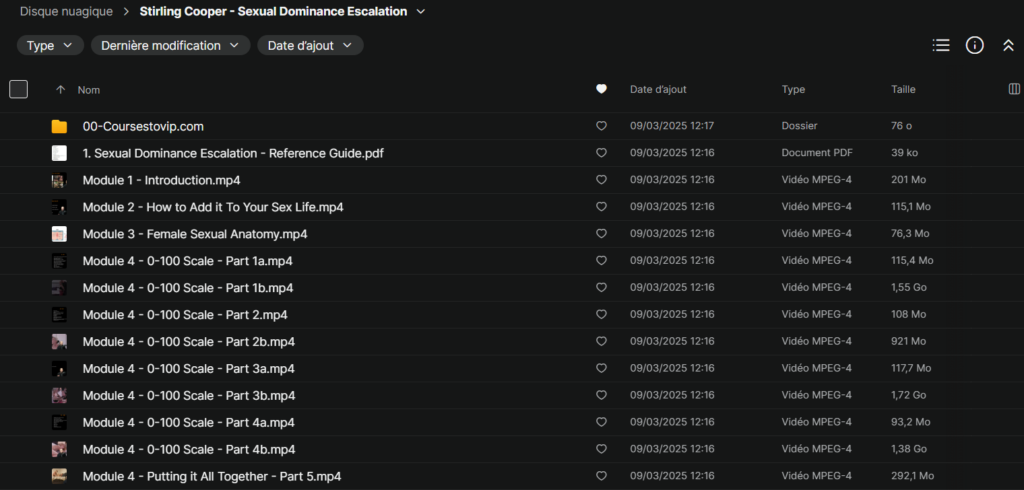Sort by Taille column header

click(x=903, y=90)
